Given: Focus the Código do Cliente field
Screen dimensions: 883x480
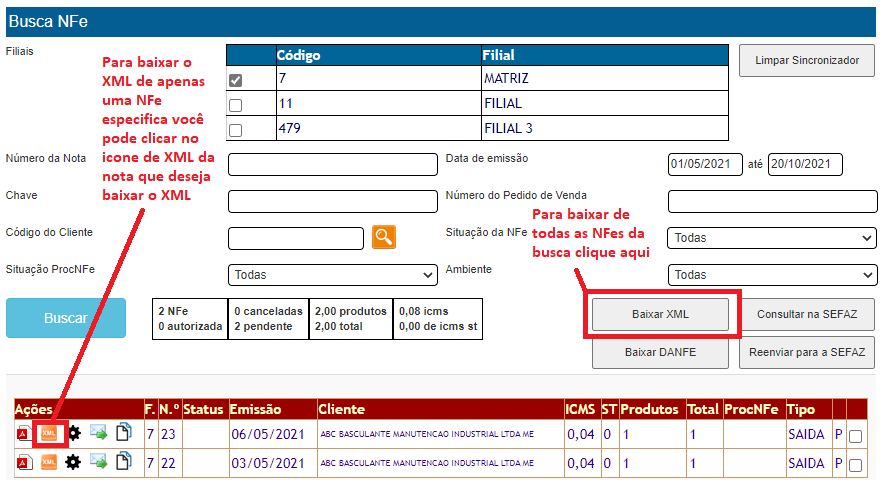Looking at the screenshot, I should pyautogui.click(x=296, y=238).
